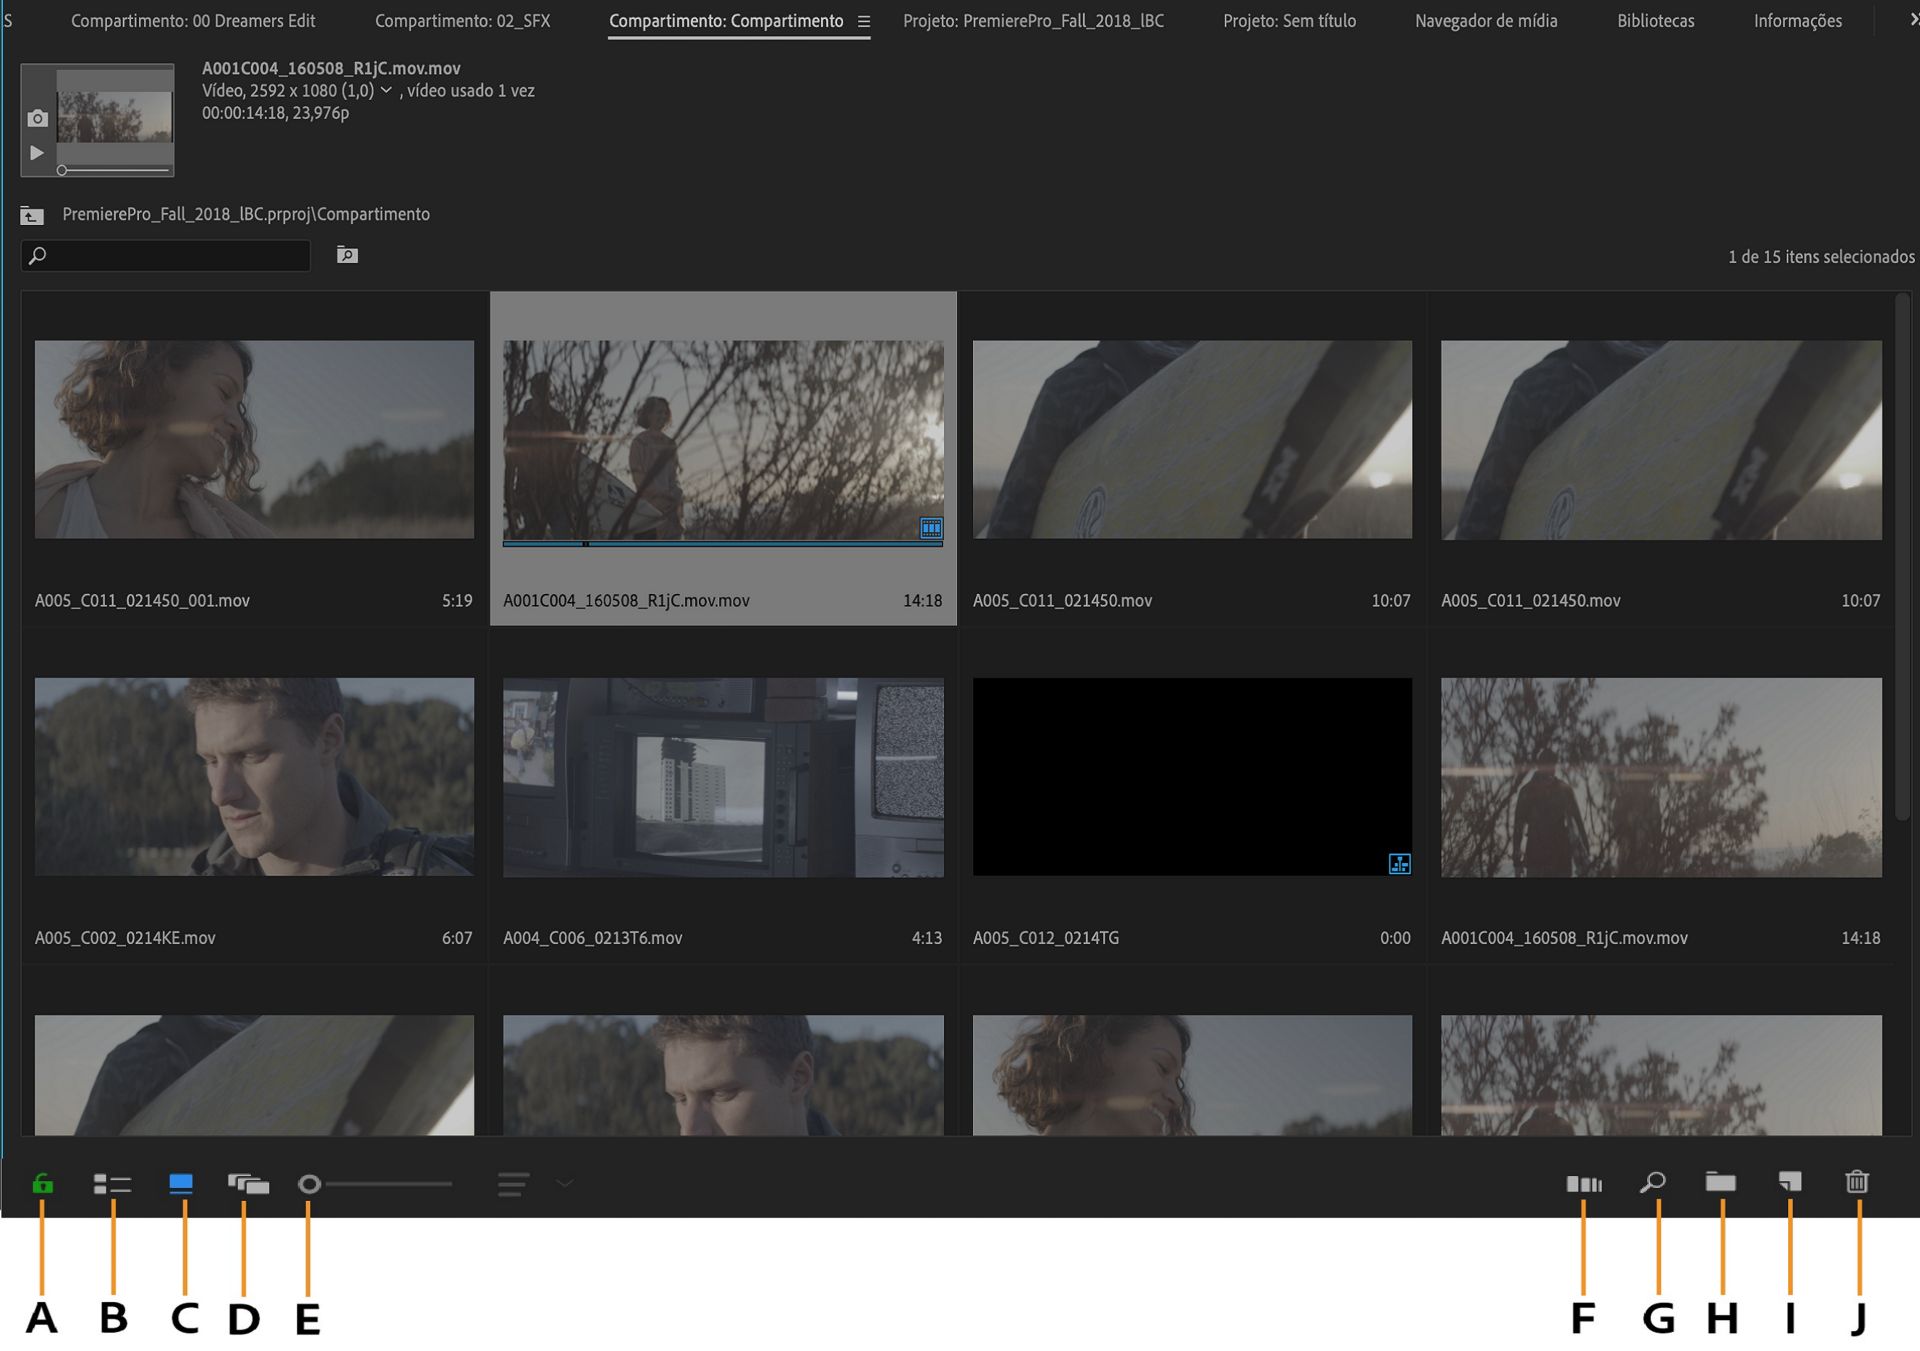This screenshot has height=1351, width=1920.
Task: Open the Sort Icons menu
Action: click(x=514, y=1184)
